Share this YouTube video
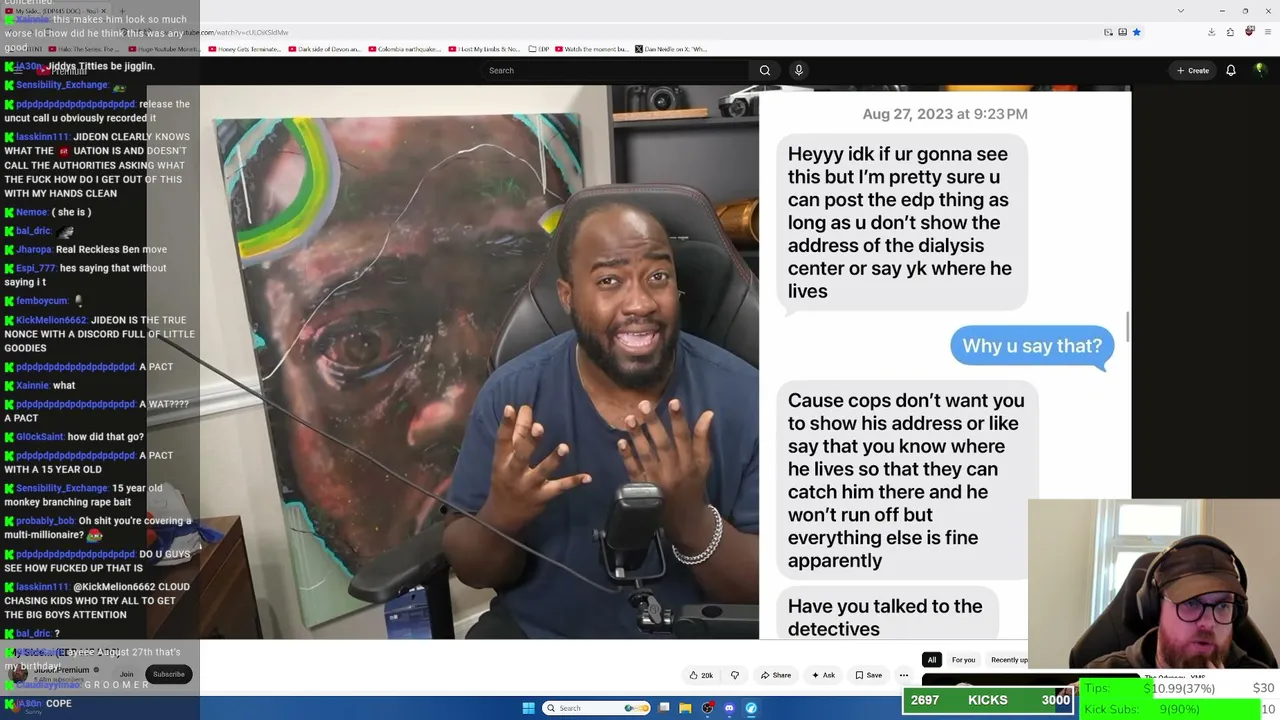The height and width of the screenshot is (720, 1280). [775, 675]
